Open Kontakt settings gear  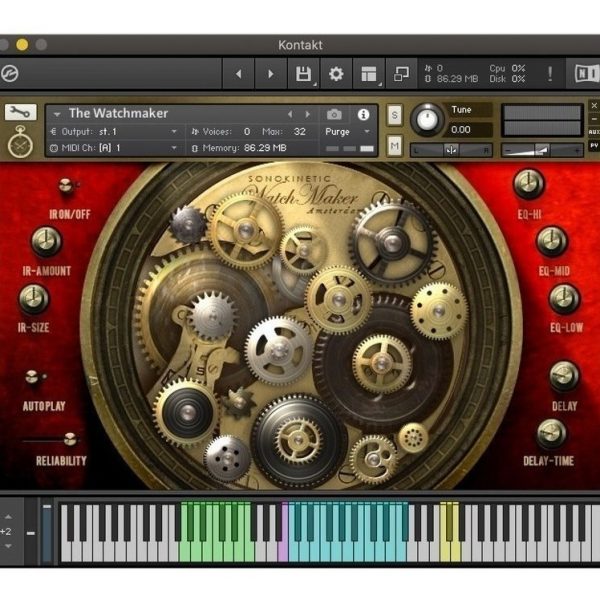click(x=336, y=73)
